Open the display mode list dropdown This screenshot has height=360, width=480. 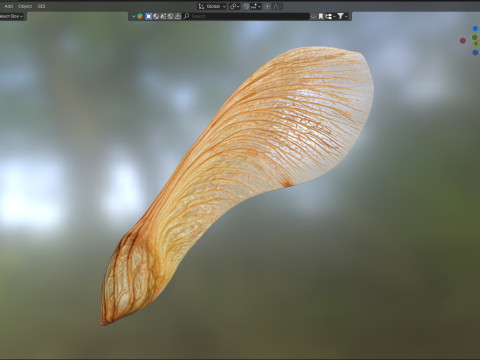[330, 16]
